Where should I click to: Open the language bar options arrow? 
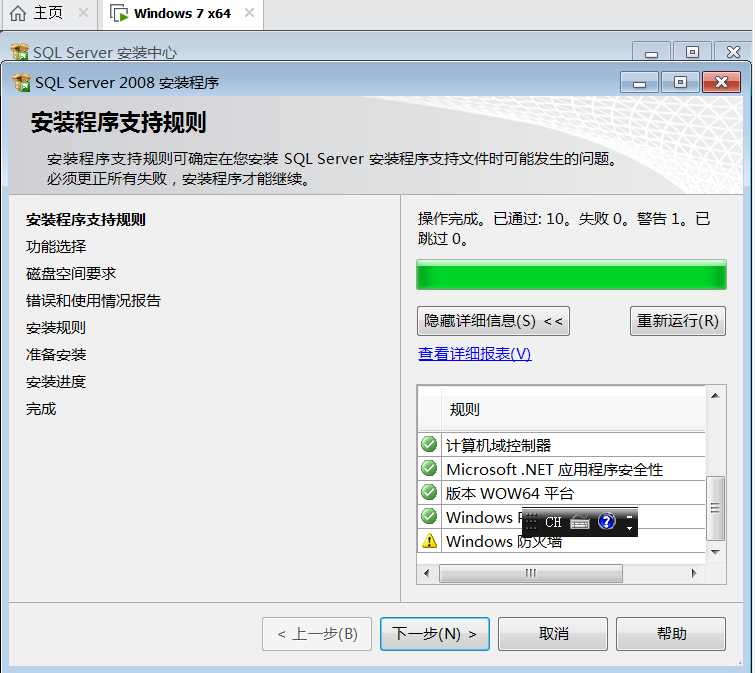(x=629, y=529)
